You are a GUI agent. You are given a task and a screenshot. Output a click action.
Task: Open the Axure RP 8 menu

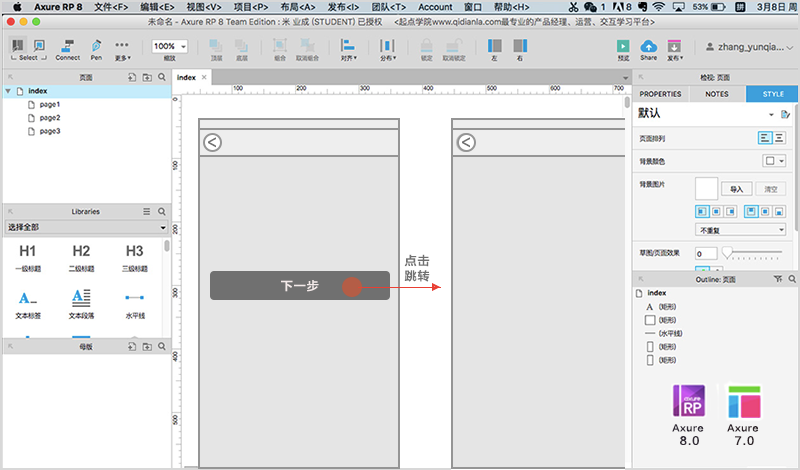click(x=58, y=7)
